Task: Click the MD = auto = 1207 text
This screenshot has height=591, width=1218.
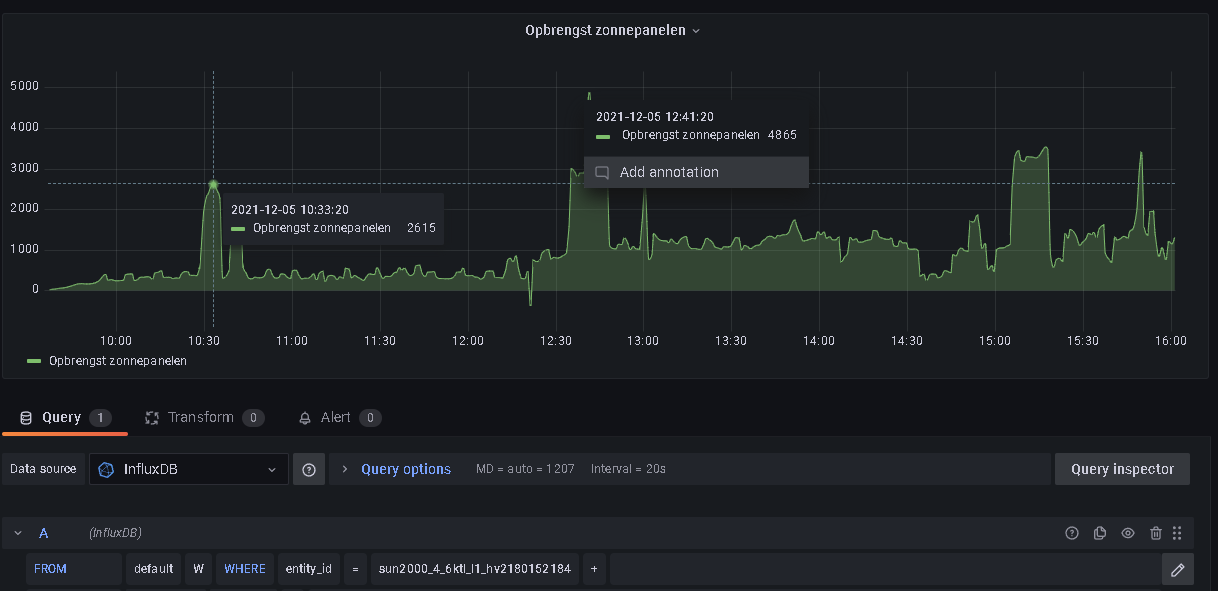Action: [525, 469]
